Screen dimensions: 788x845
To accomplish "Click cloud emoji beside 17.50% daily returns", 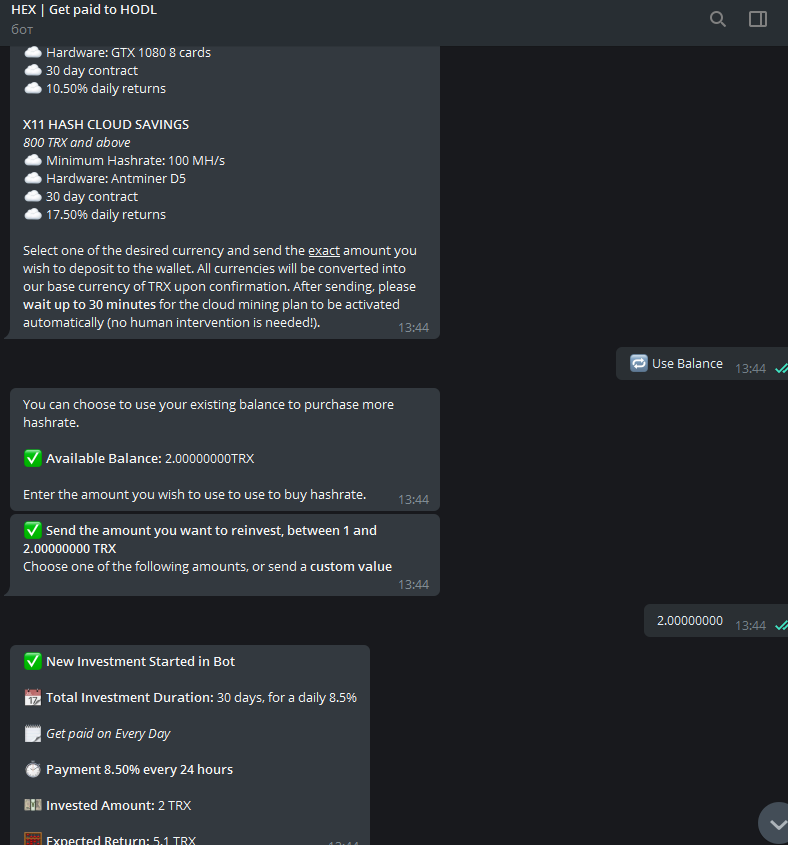I will (x=33, y=215).
